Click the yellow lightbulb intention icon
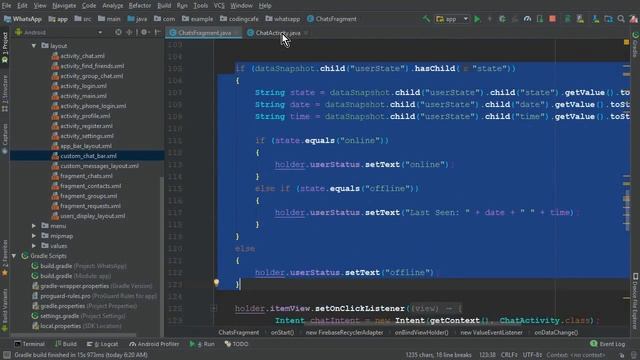 (216, 282)
